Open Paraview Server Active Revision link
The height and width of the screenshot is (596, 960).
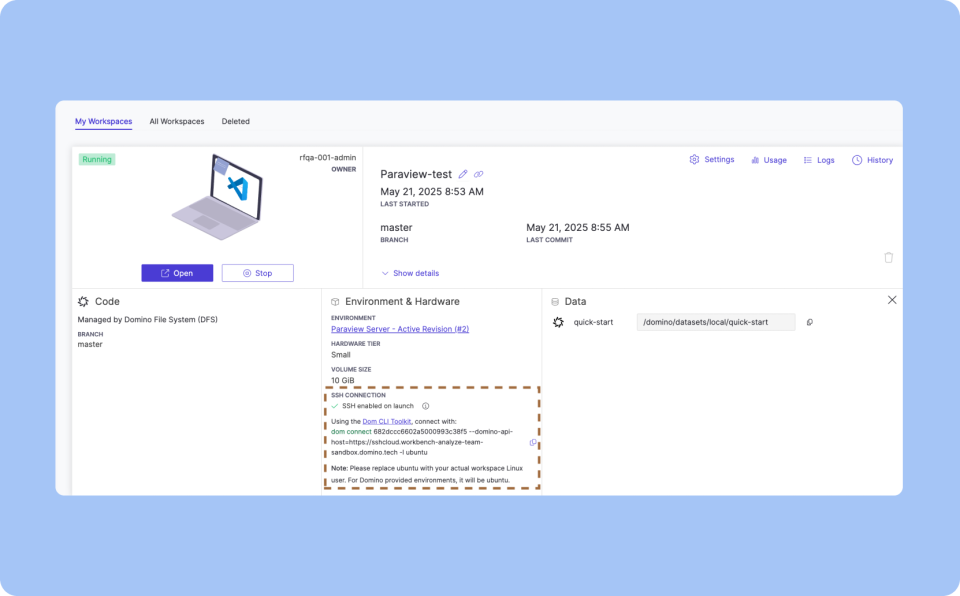click(400, 329)
